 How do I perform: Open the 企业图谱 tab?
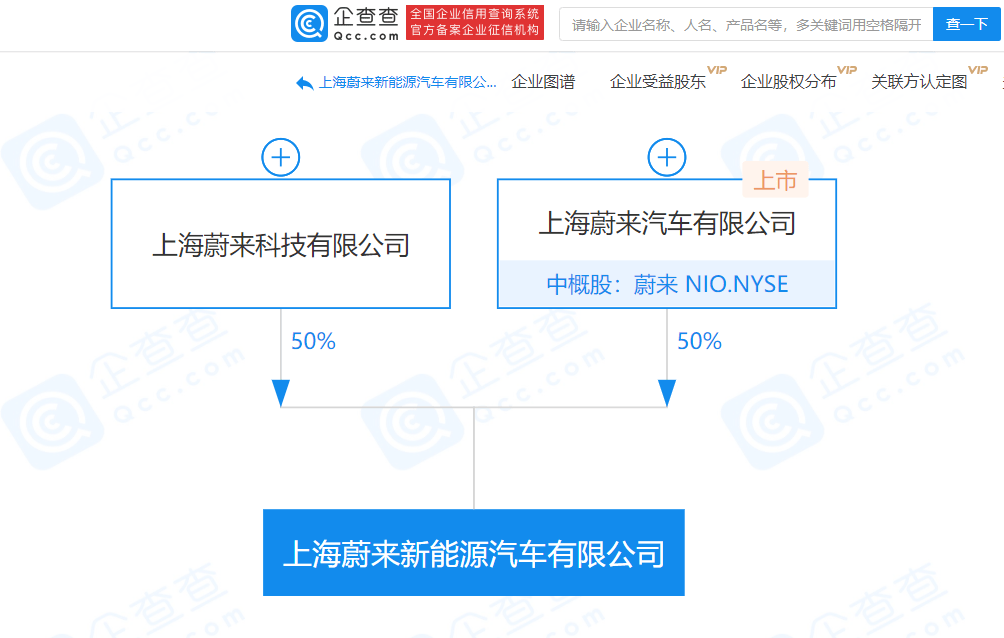543,82
